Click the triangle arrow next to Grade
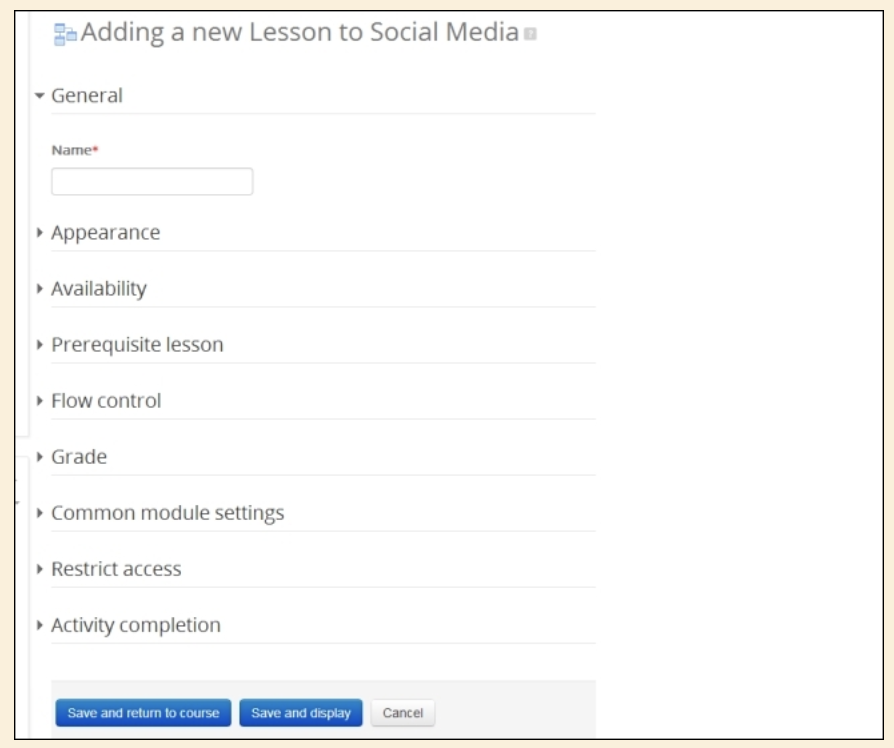 [x=39, y=457]
